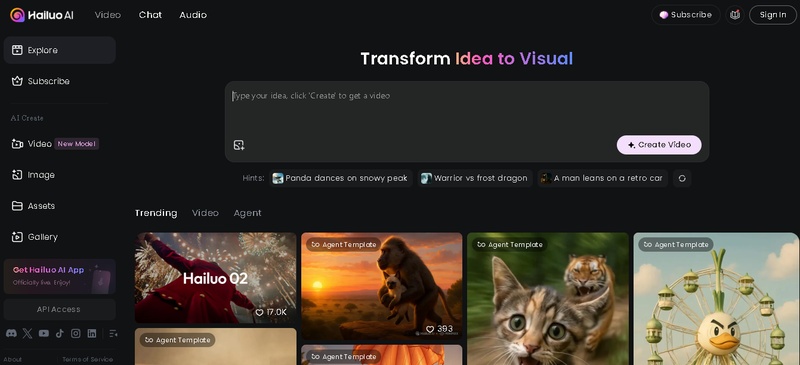The image size is (800, 365).
Task: Open the LinkedIn social icon
Action: pos(92,333)
